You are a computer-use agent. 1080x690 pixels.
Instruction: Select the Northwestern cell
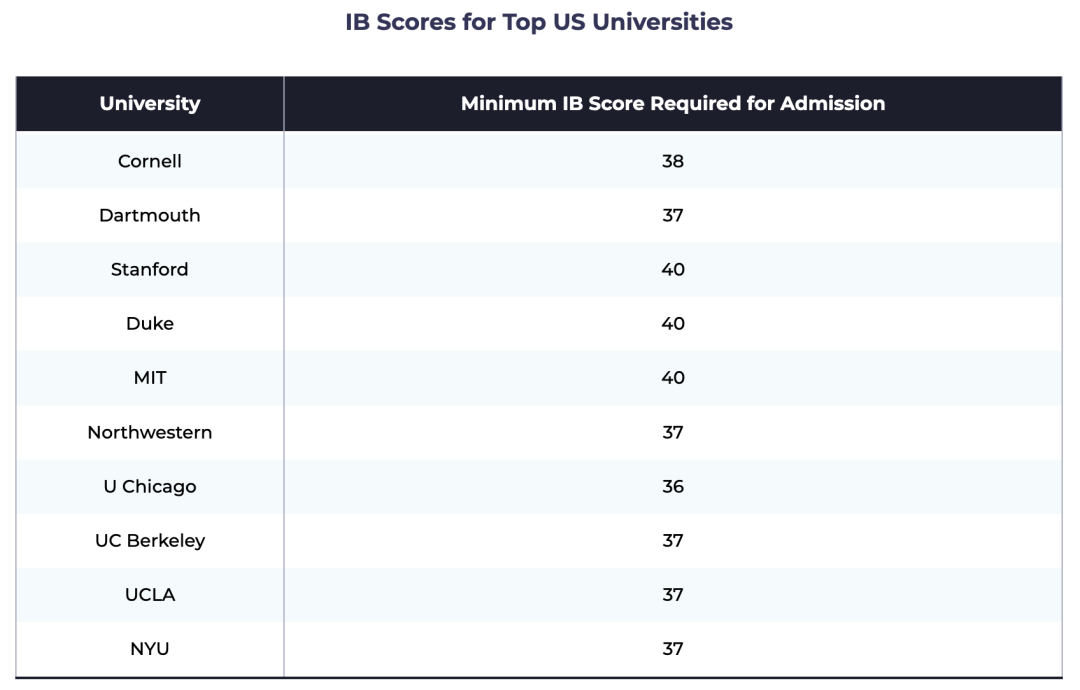click(x=149, y=432)
